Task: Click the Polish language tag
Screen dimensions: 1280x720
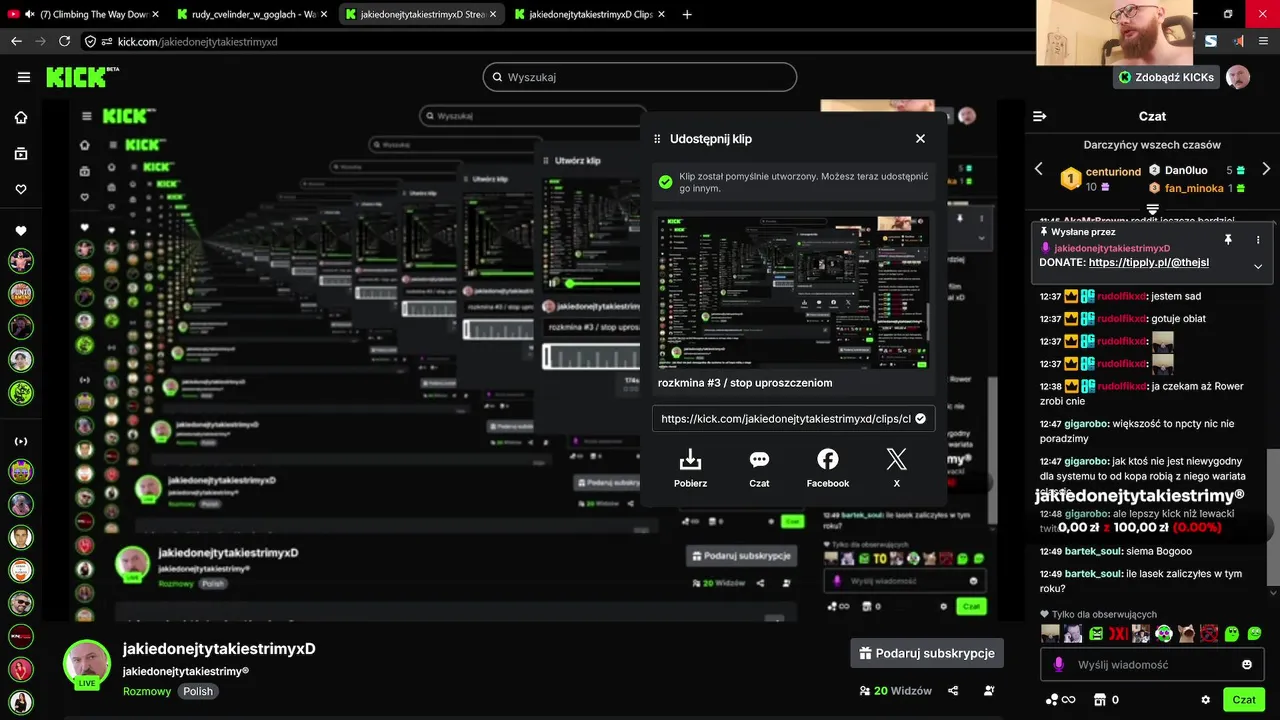Action: click(198, 691)
